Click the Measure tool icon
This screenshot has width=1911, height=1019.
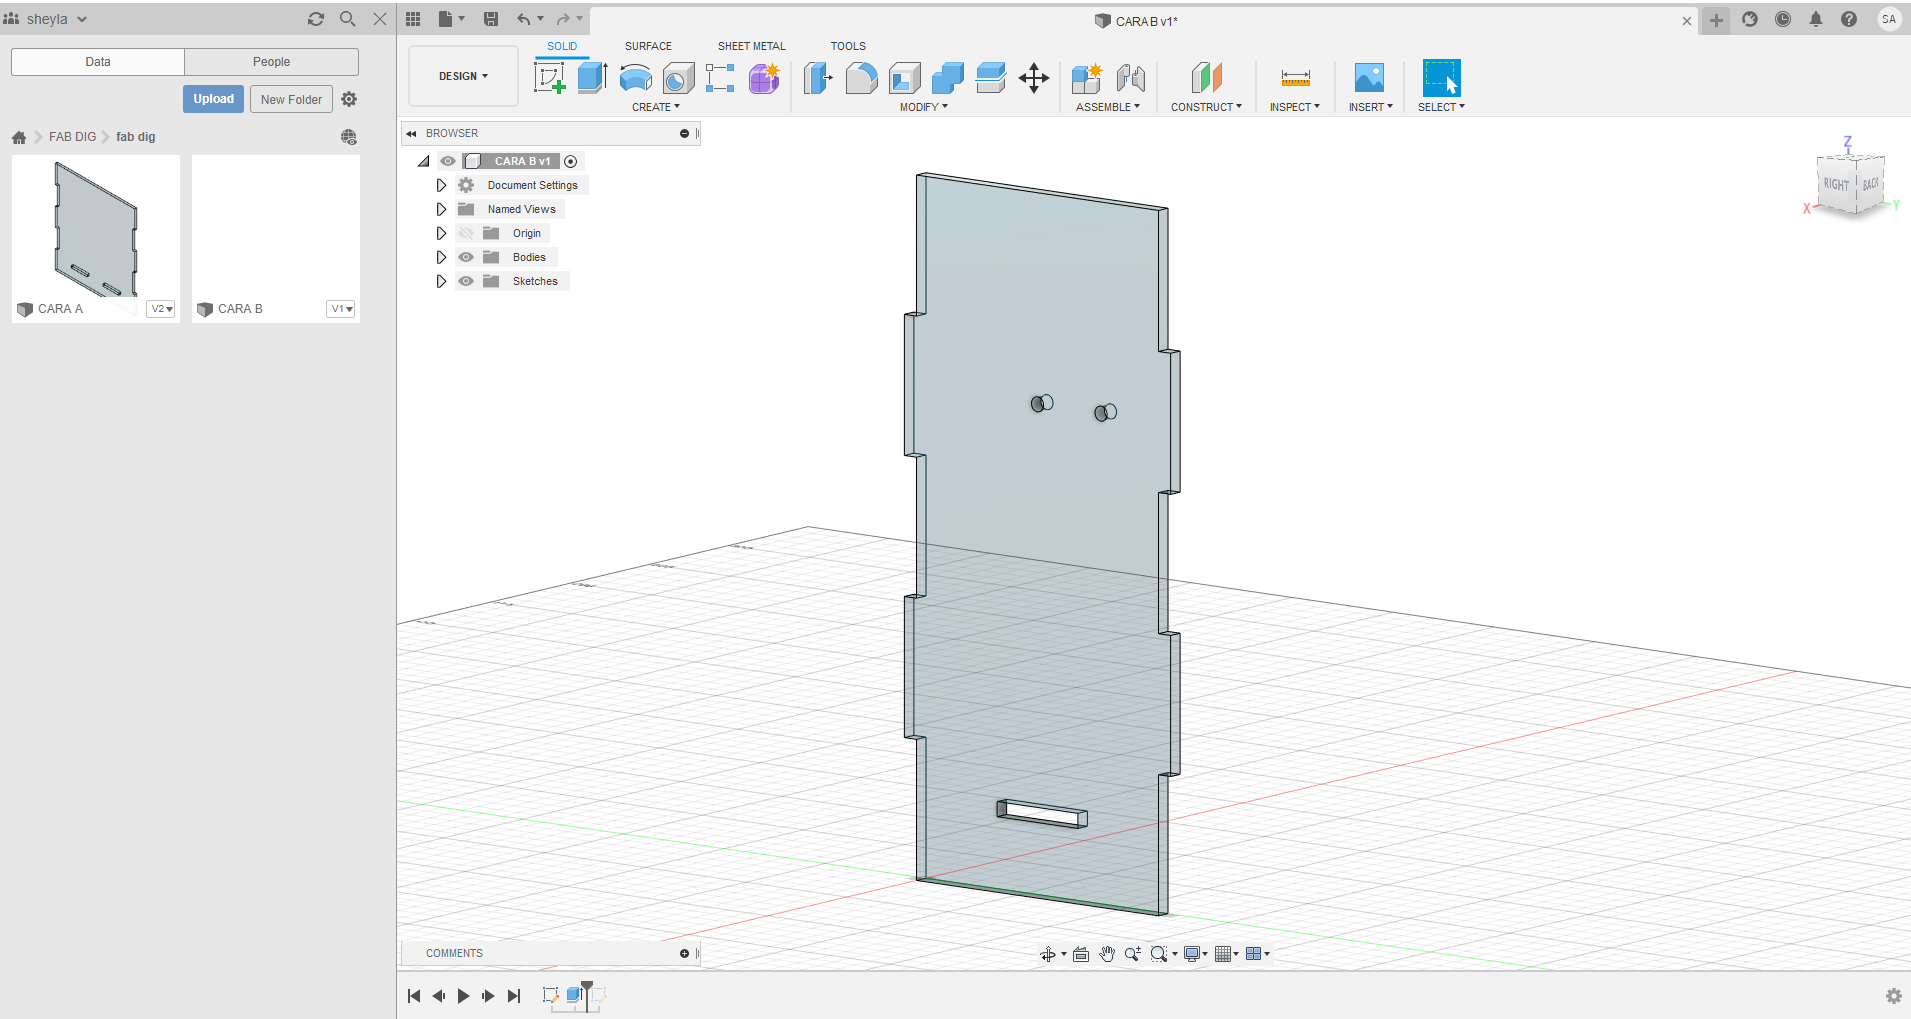[1295, 78]
